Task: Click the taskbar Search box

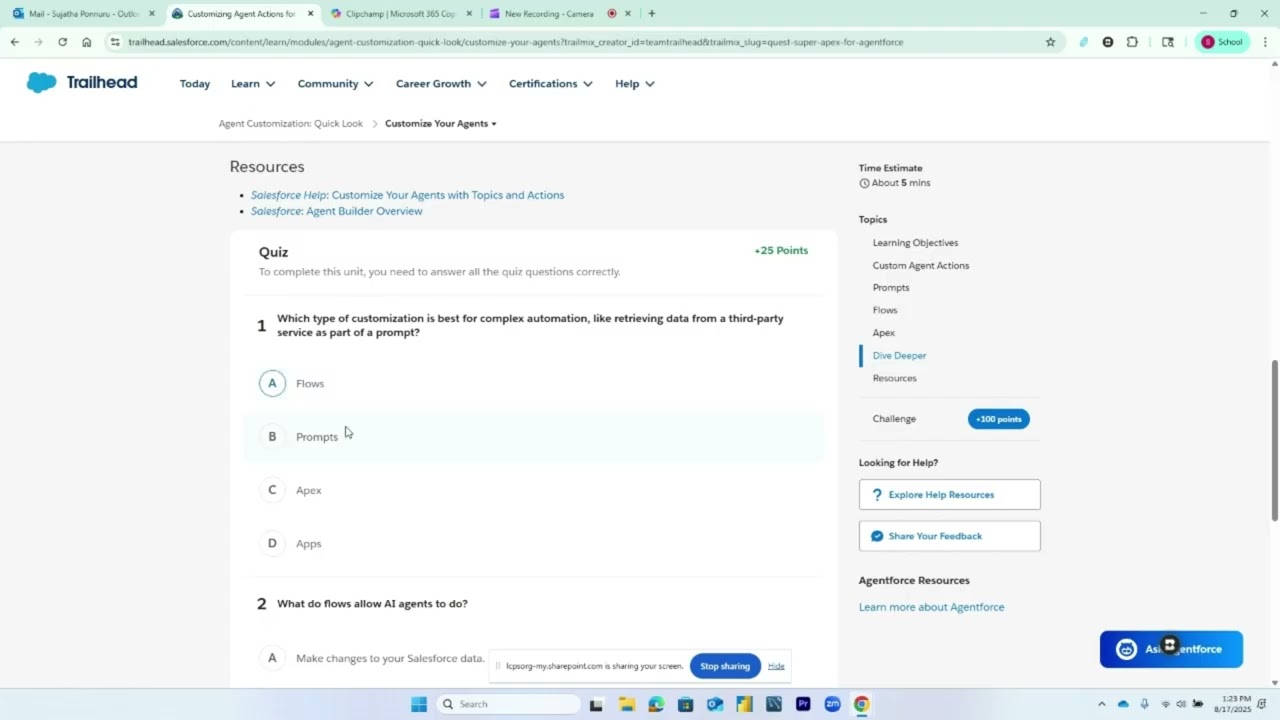Action: (509, 704)
